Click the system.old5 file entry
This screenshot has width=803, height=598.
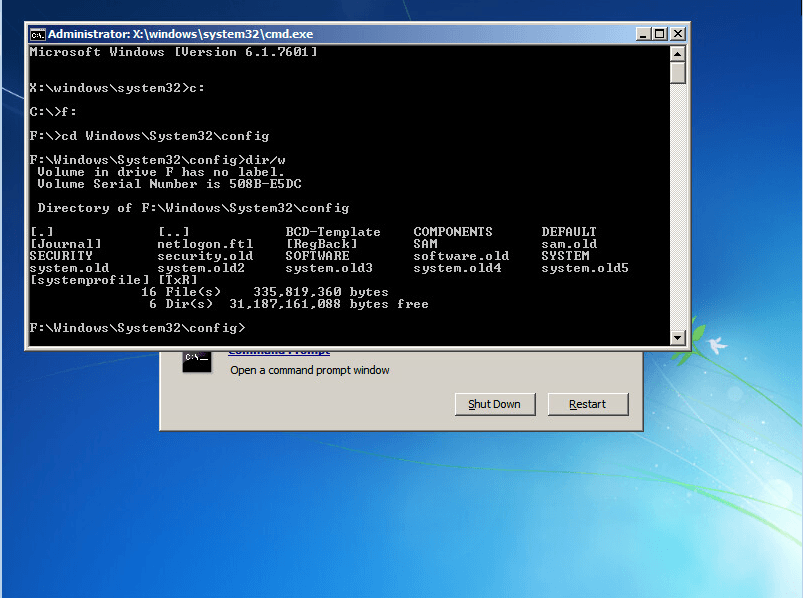(x=585, y=268)
